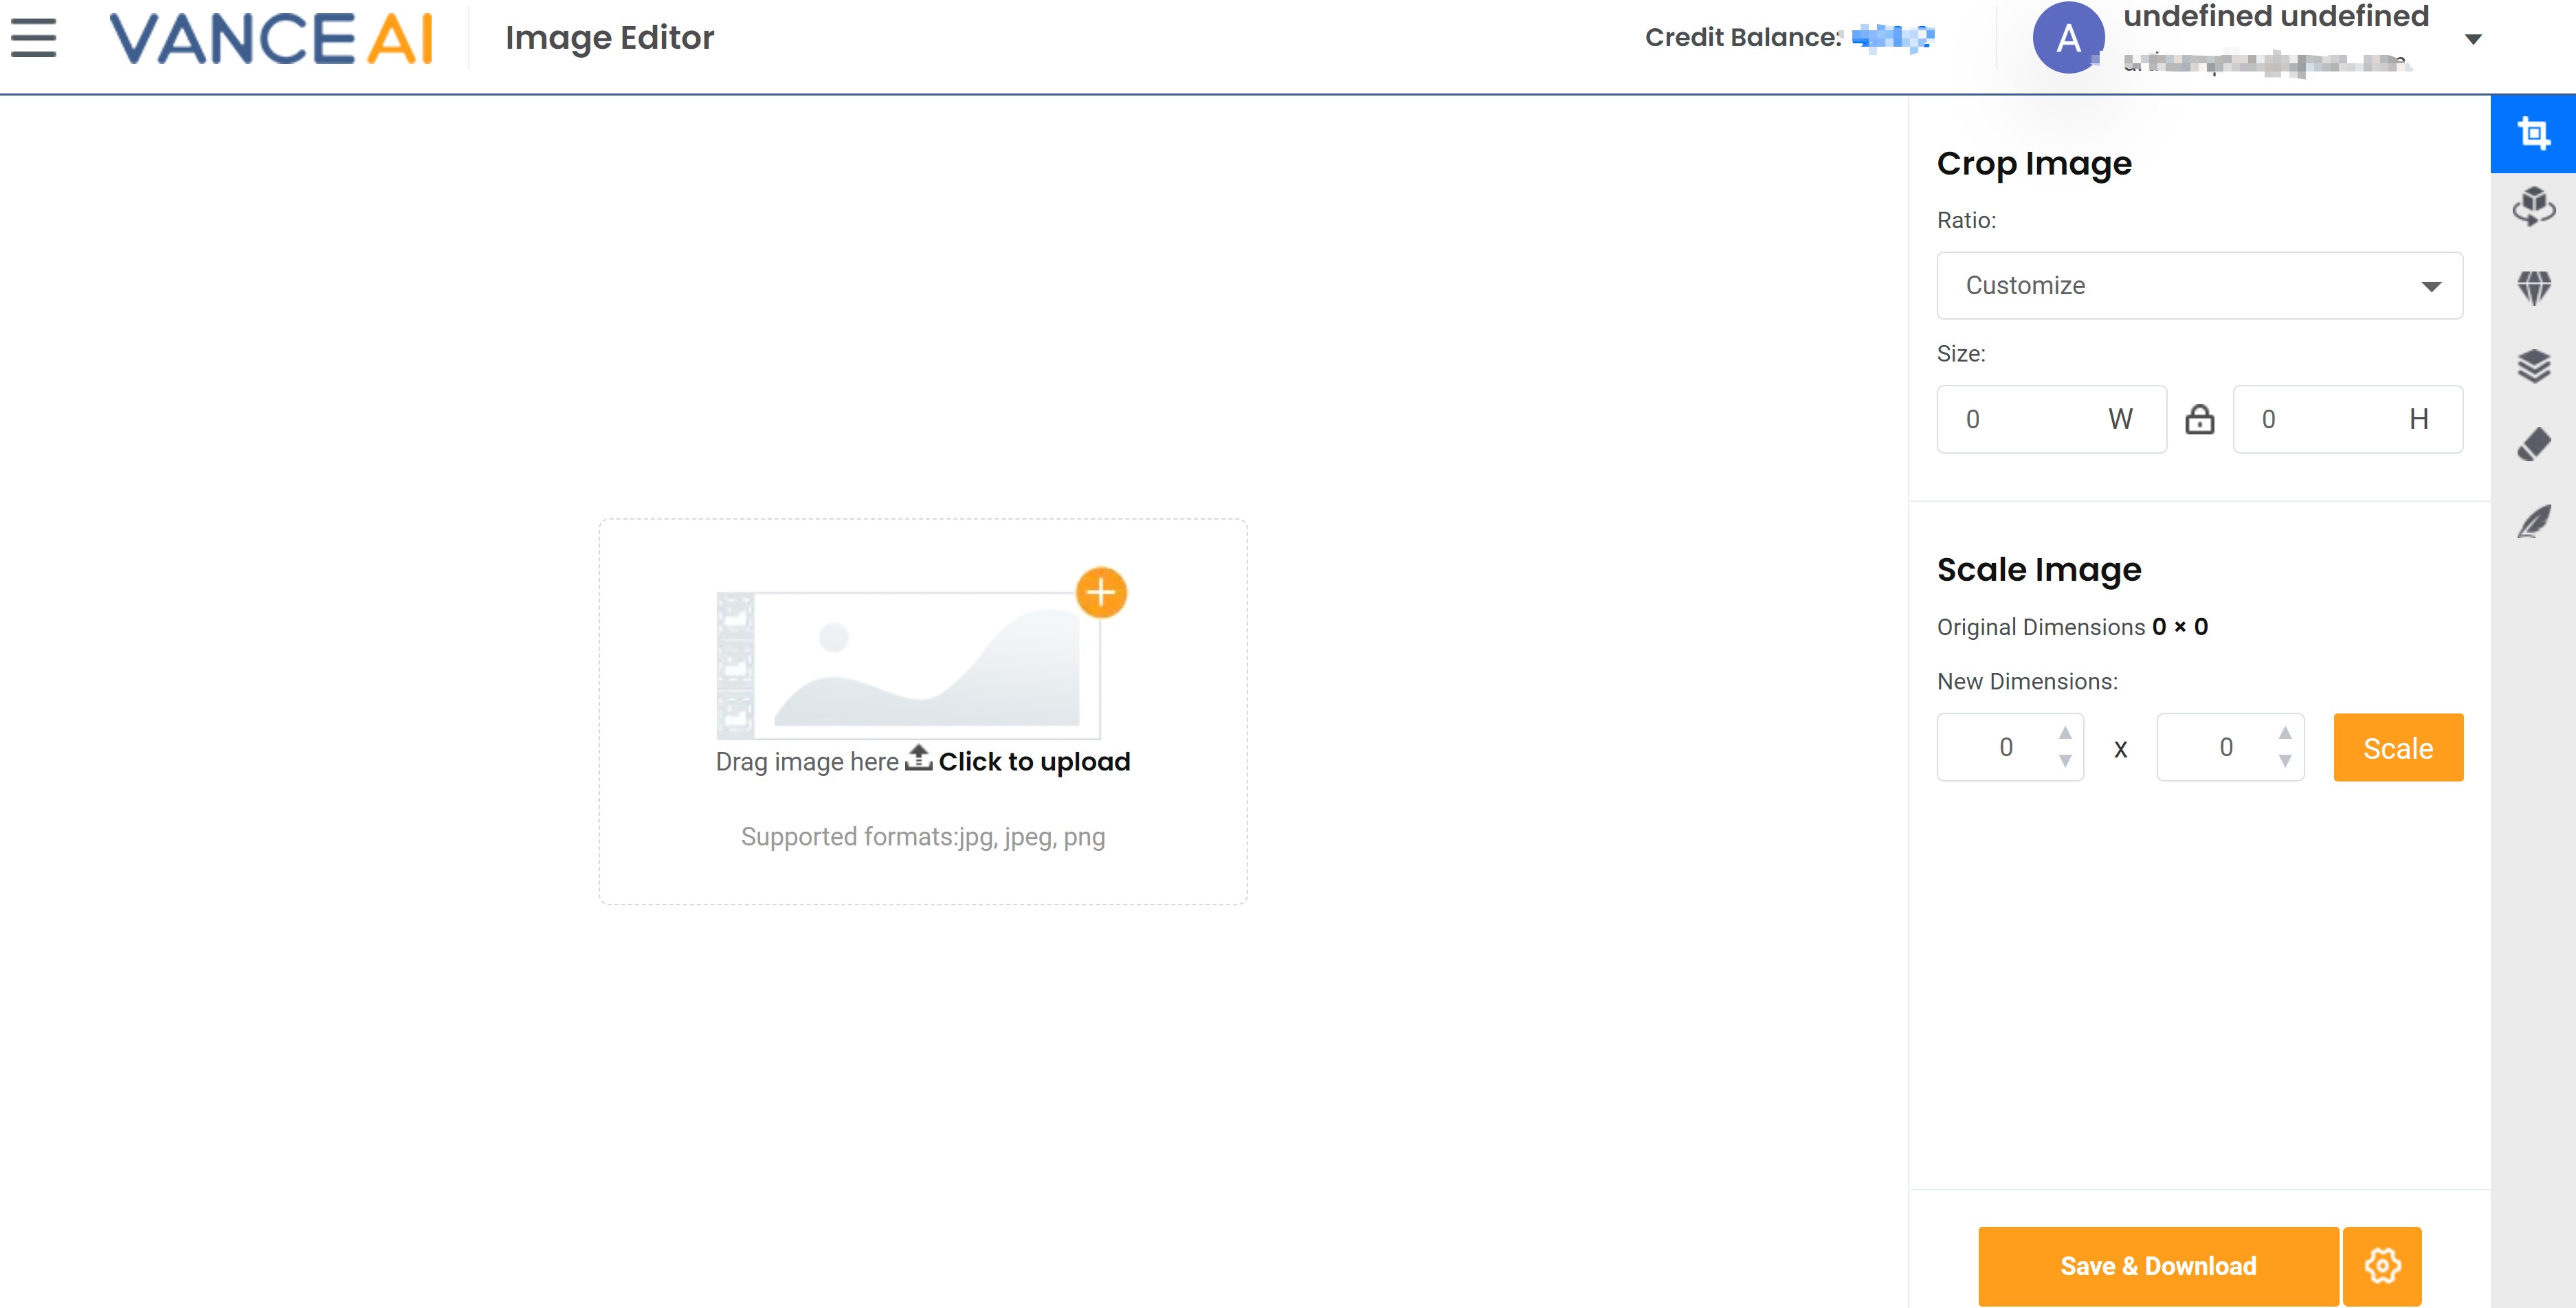Select the feather tool icon

[2532, 522]
